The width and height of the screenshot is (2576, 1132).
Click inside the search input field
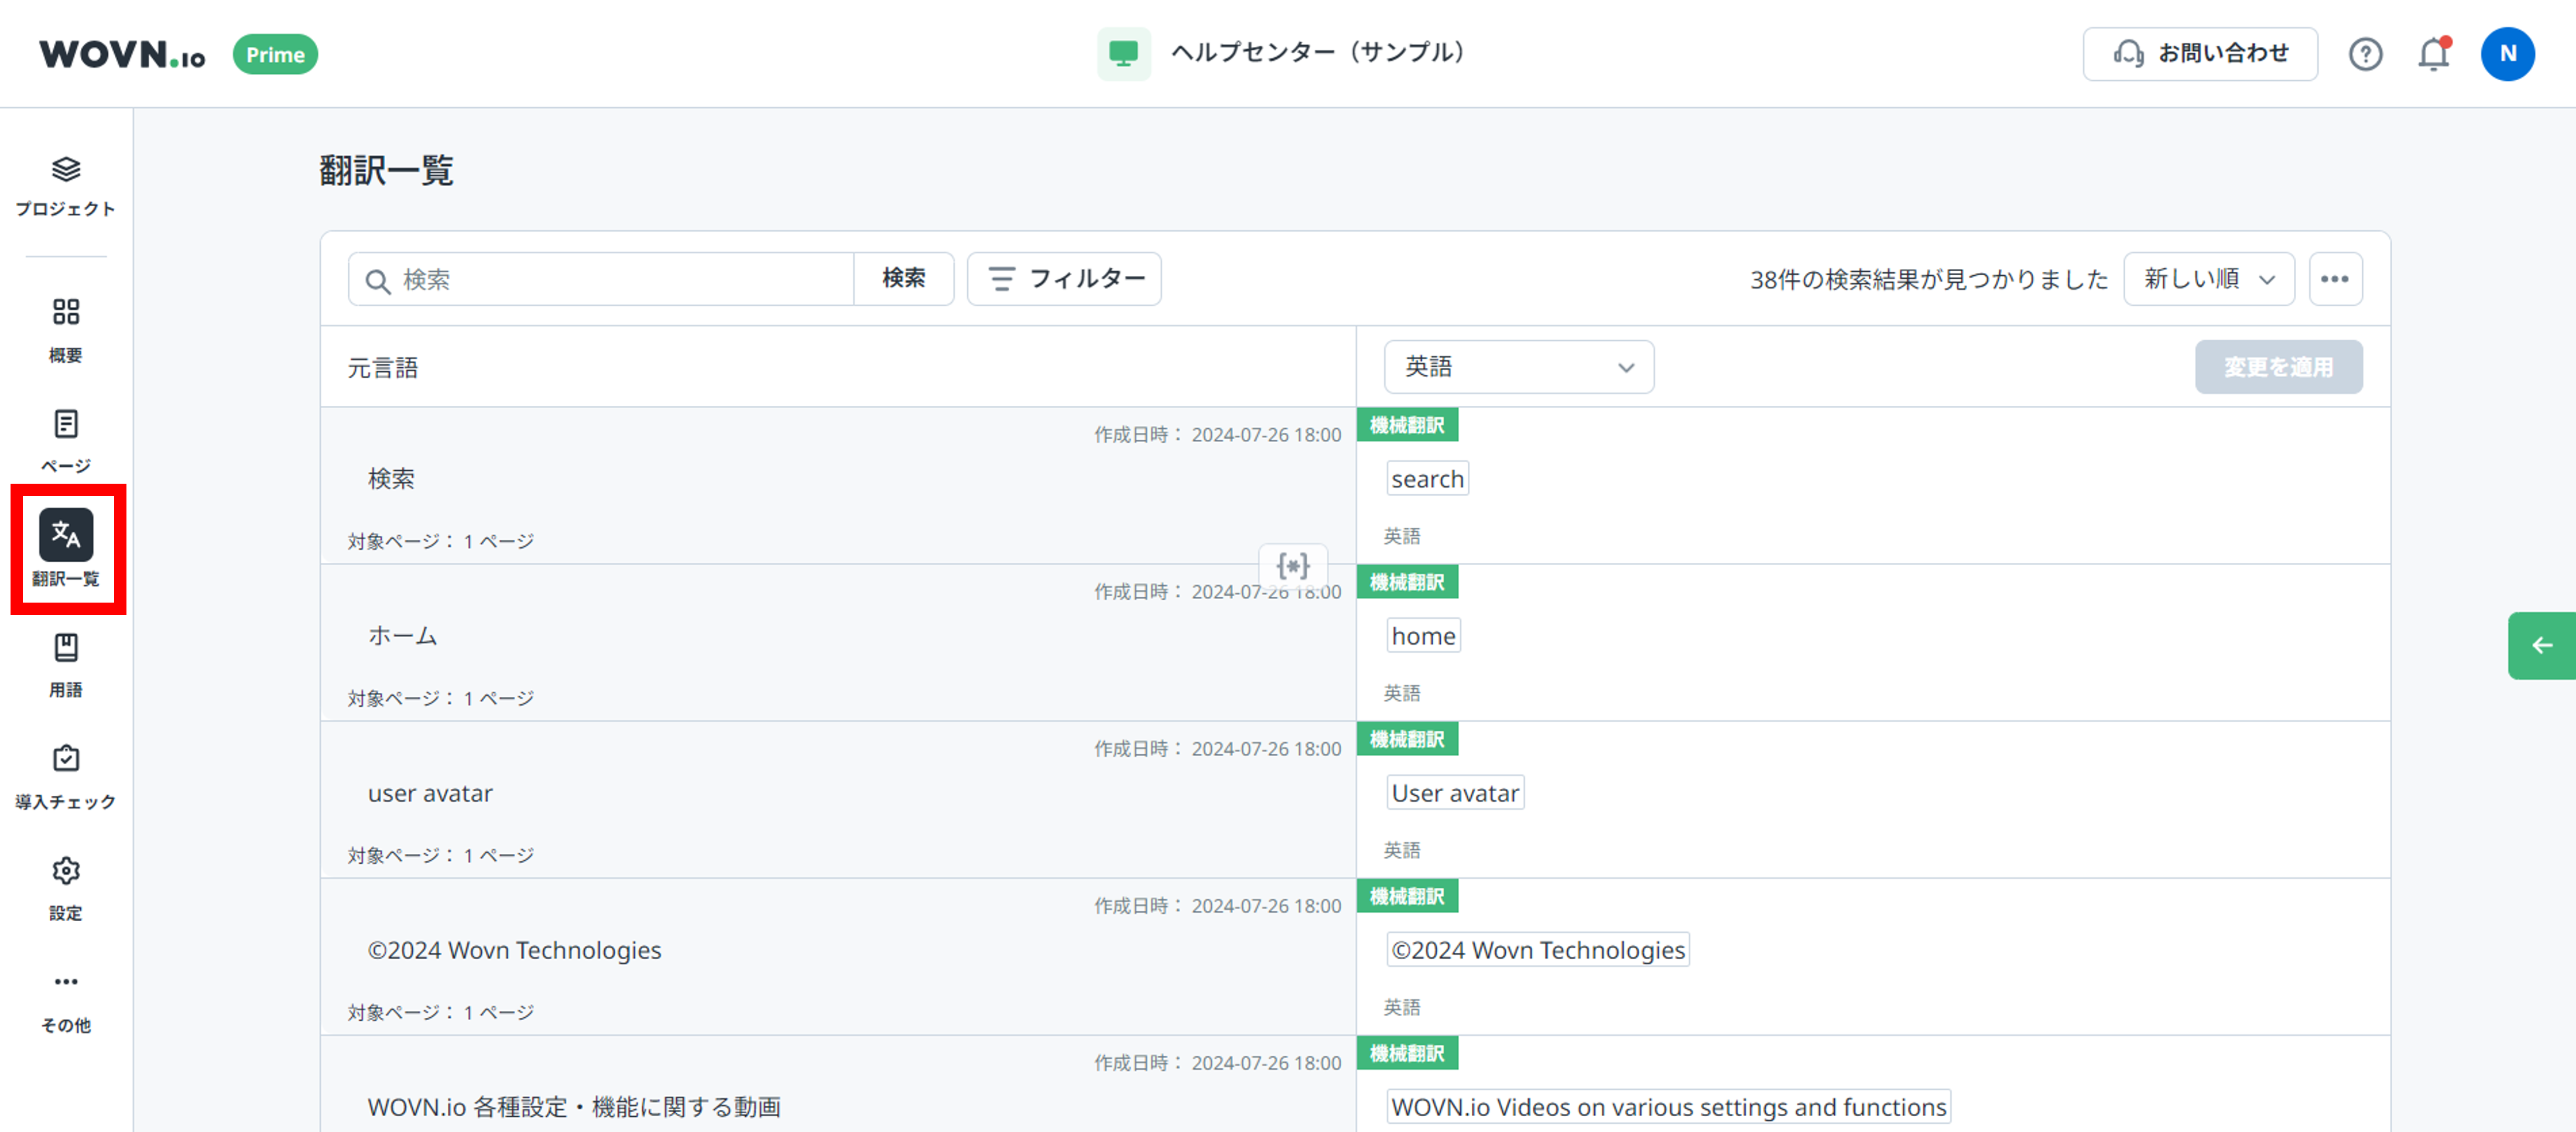[600, 279]
